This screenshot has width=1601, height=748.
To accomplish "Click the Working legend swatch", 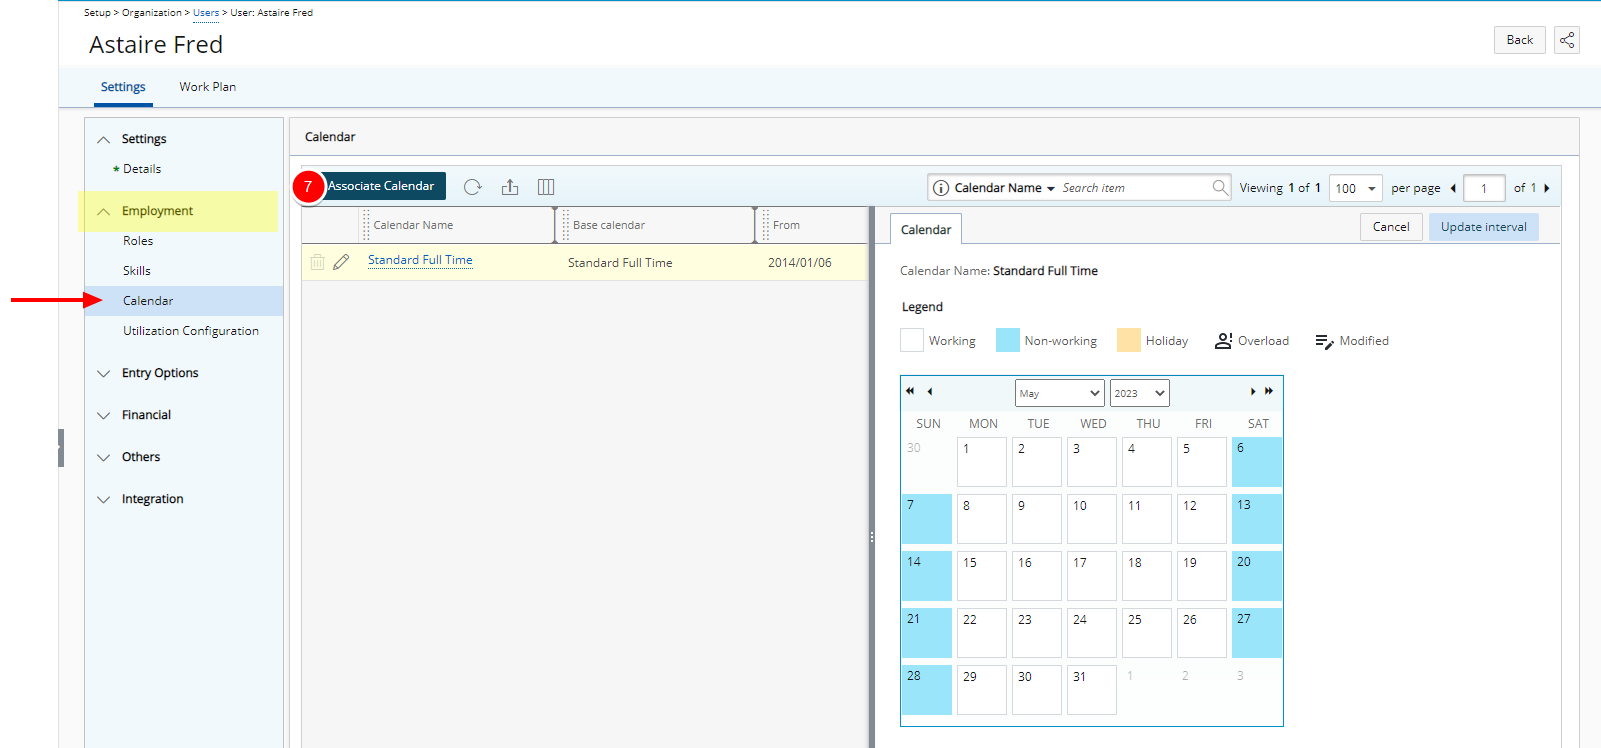I will point(912,340).
